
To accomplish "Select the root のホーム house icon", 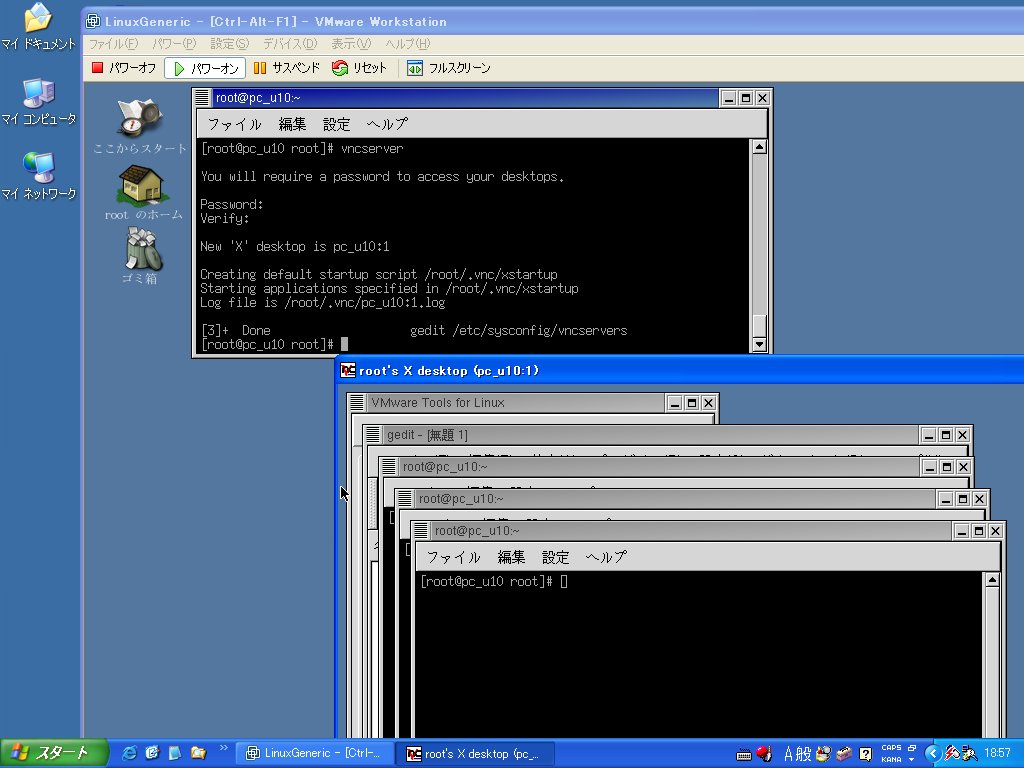I will [x=143, y=193].
